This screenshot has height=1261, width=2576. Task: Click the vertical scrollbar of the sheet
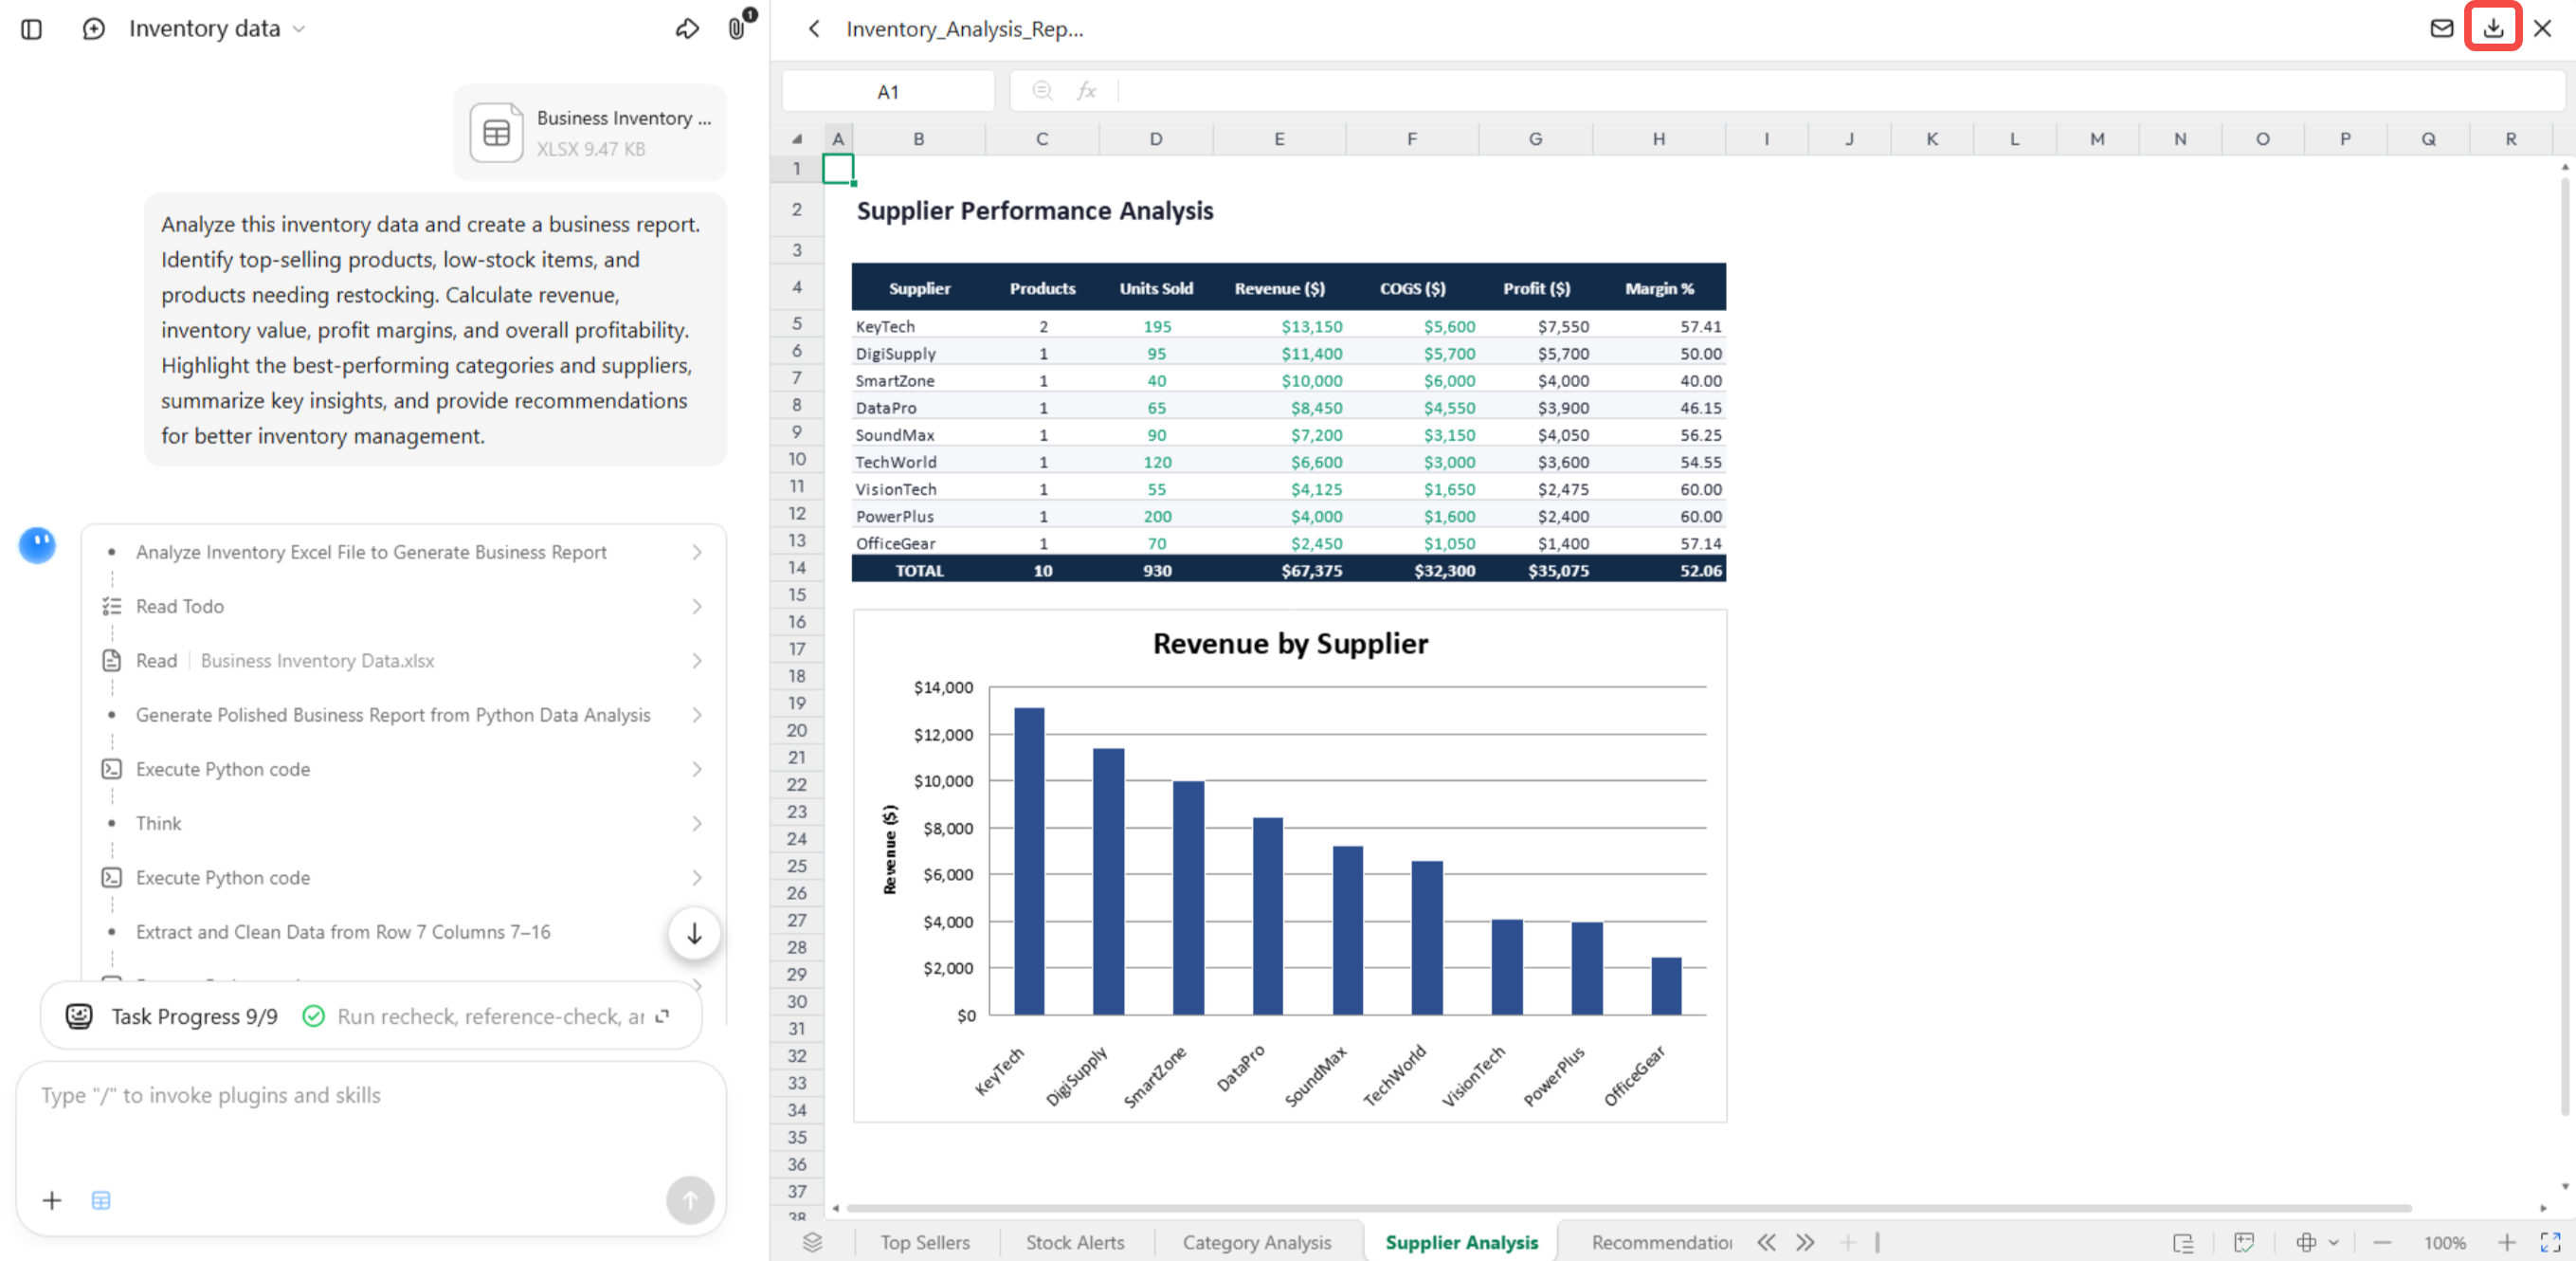[x=2565, y=645]
